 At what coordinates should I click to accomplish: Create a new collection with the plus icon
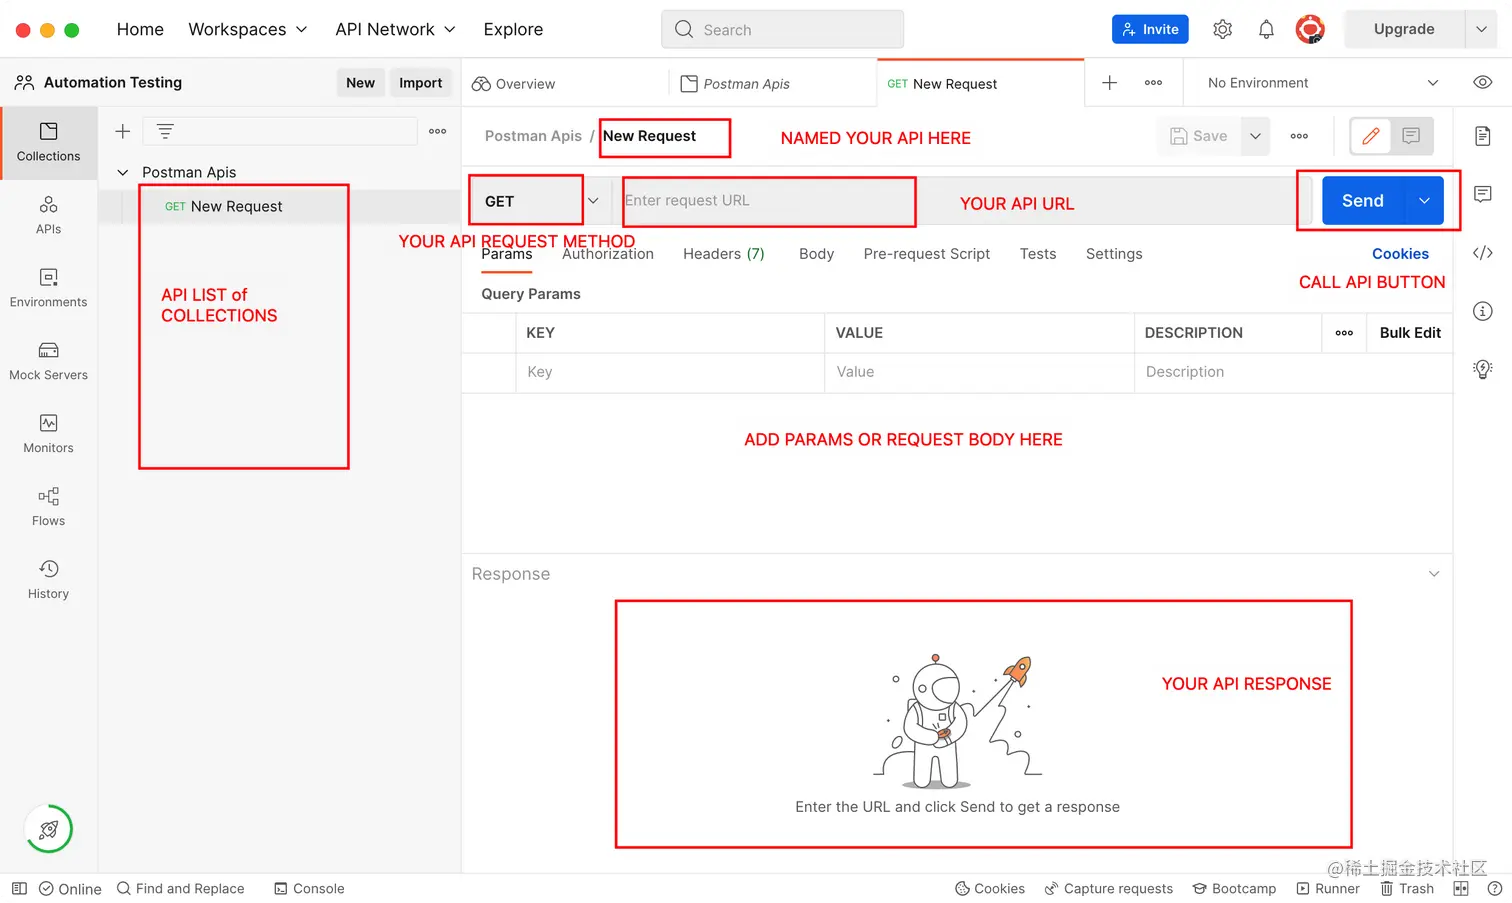[123, 131]
